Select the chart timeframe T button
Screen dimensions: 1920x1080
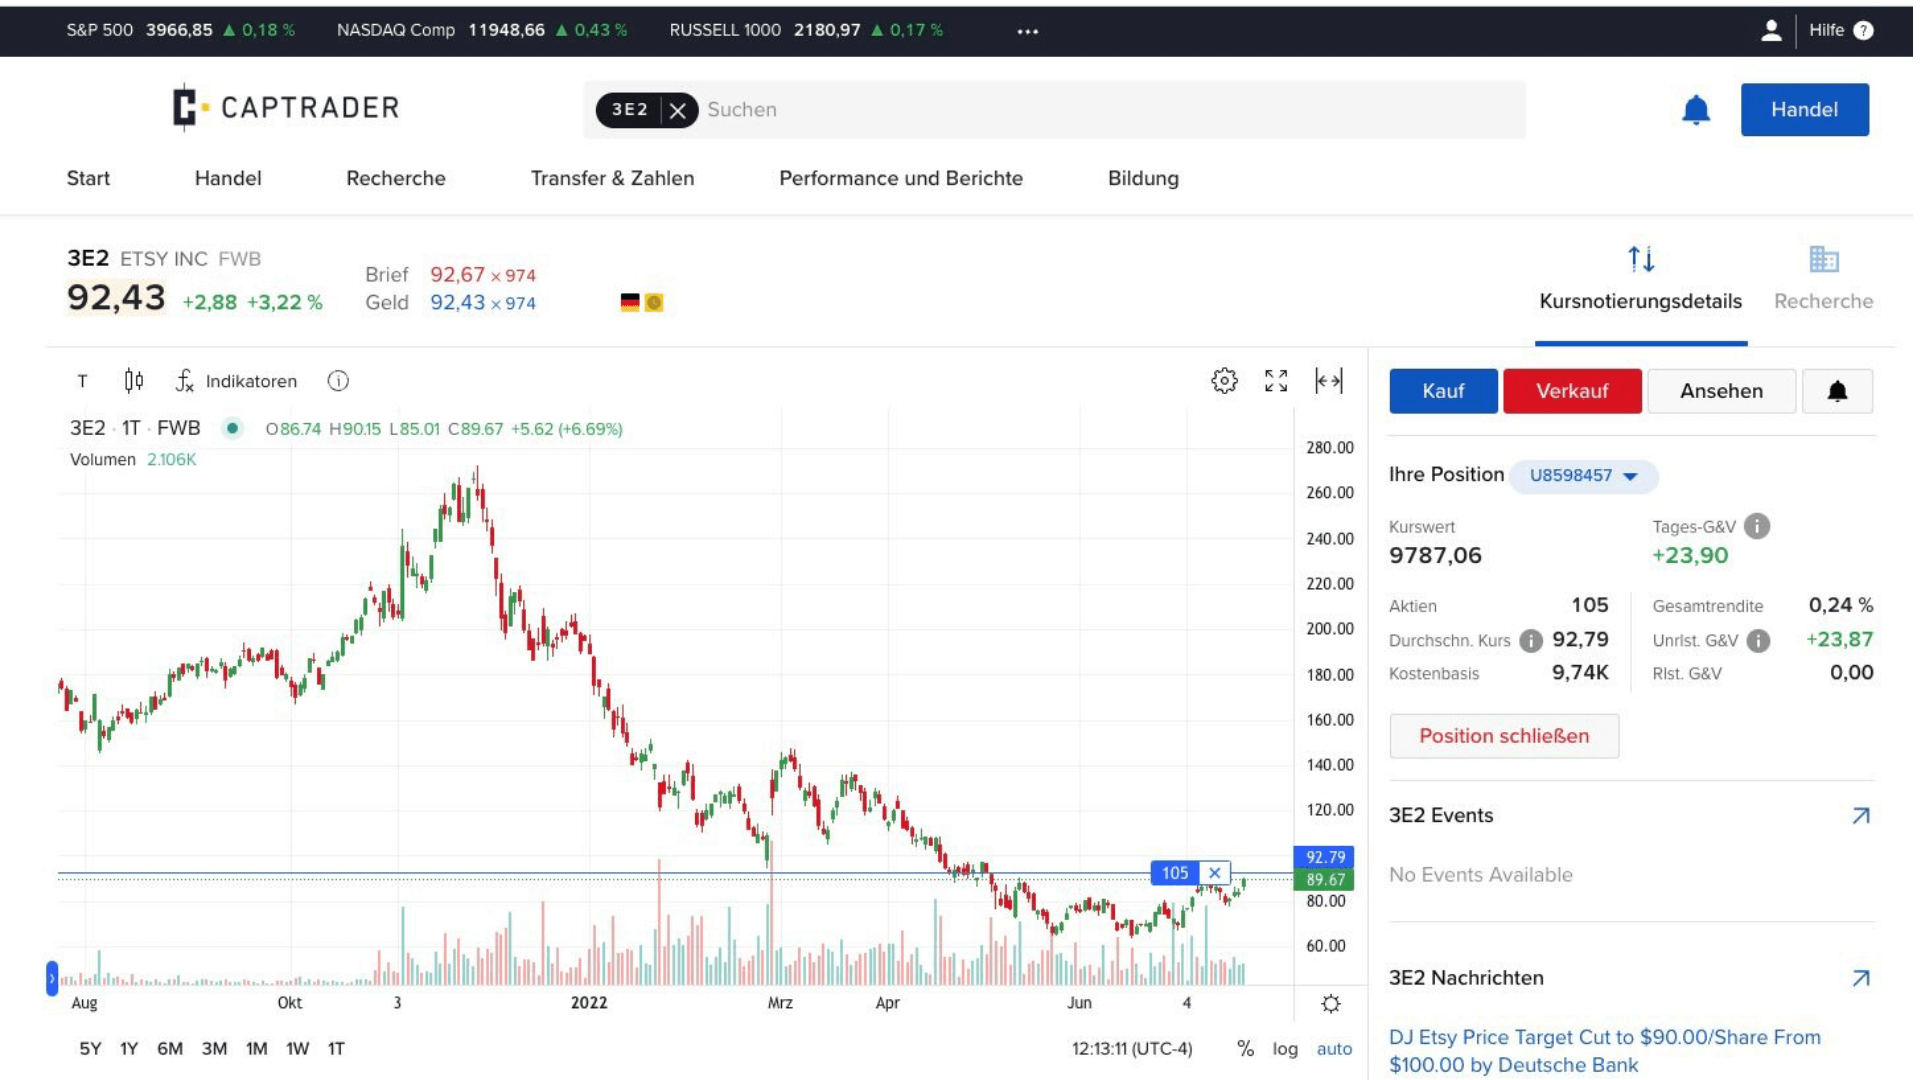coord(82,381)
